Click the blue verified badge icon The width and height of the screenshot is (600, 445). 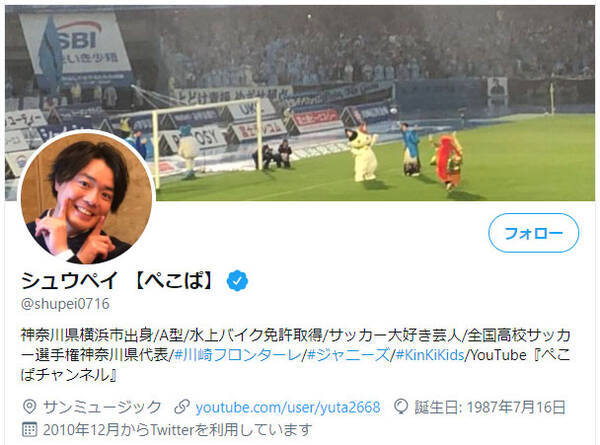pos(237,280)
